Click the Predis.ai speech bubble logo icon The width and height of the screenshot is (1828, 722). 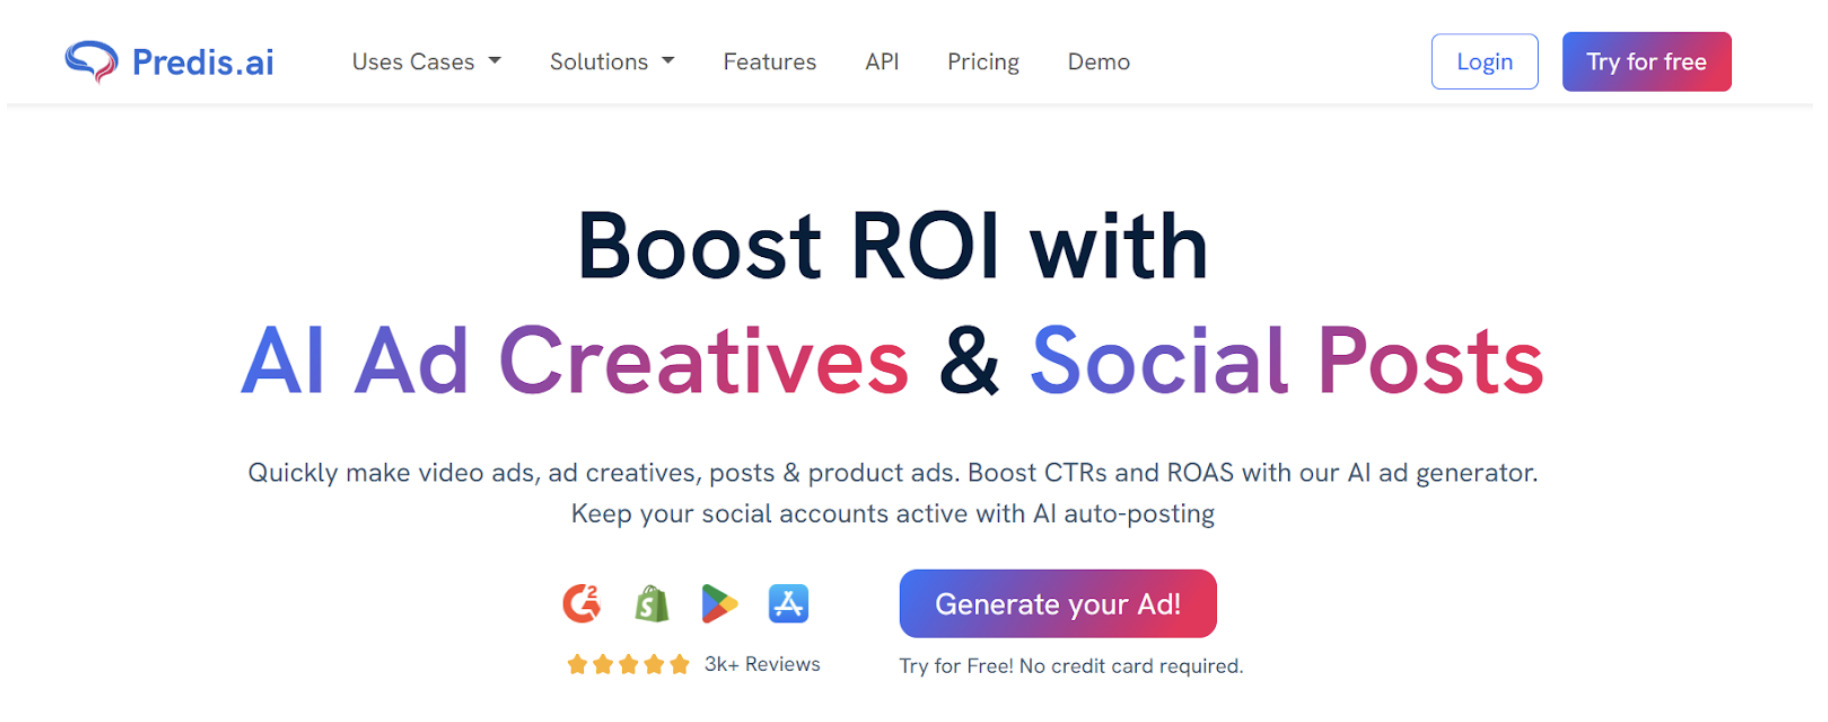pos(91,61)
